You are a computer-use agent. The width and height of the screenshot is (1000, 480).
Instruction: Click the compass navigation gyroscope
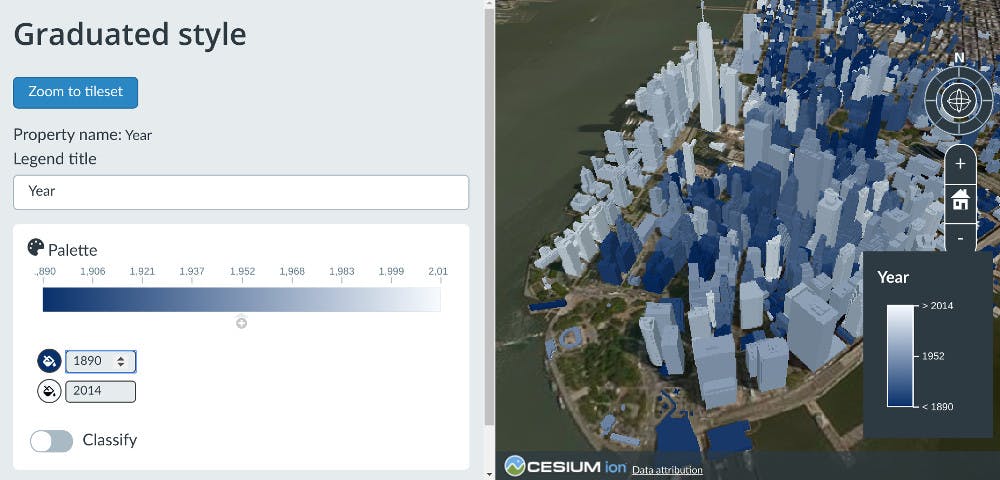(x=959, y=100)
